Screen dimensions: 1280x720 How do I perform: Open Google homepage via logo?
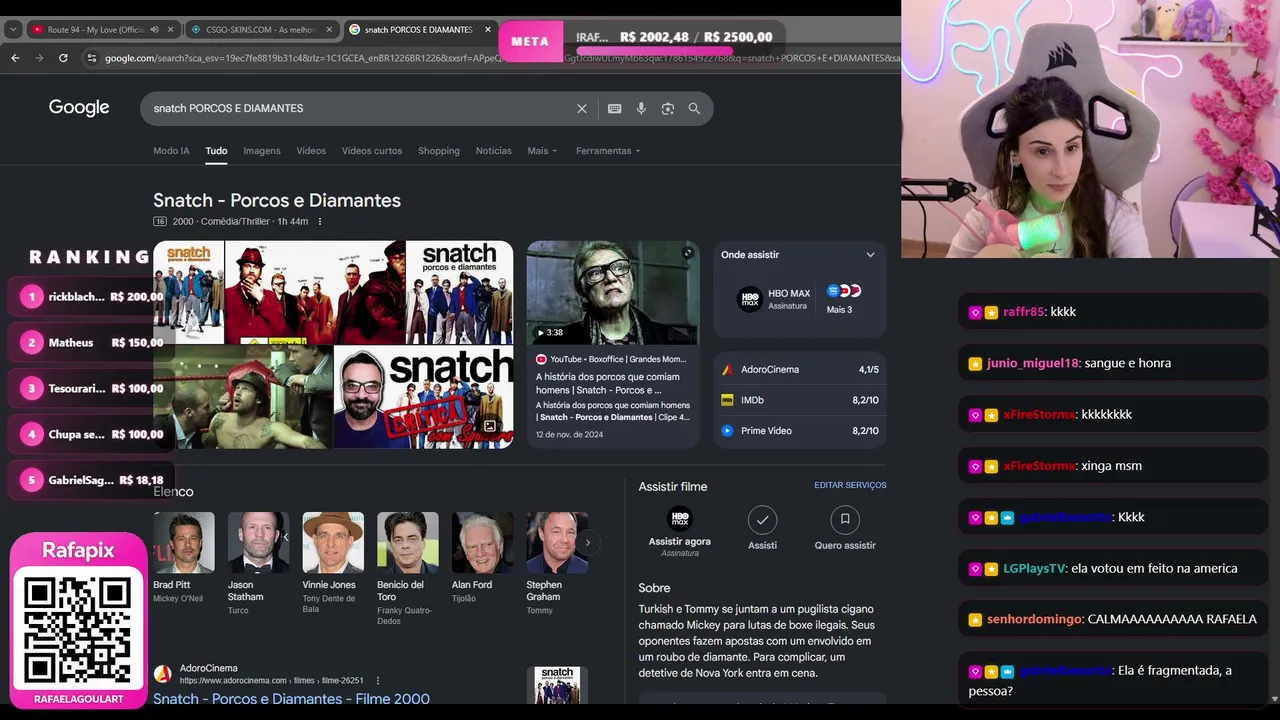coord(79,108)
